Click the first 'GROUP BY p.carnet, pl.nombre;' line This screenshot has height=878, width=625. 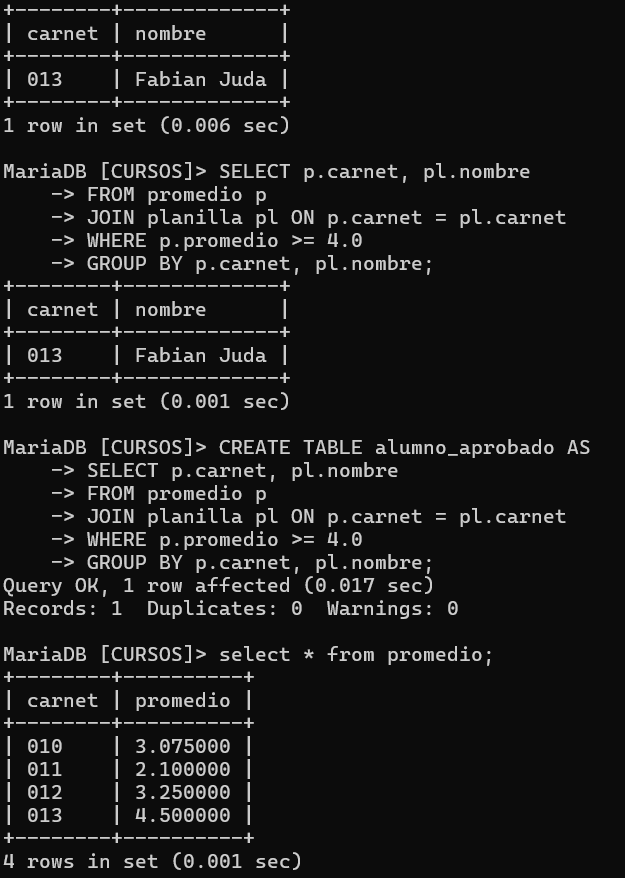pos(242,264)
